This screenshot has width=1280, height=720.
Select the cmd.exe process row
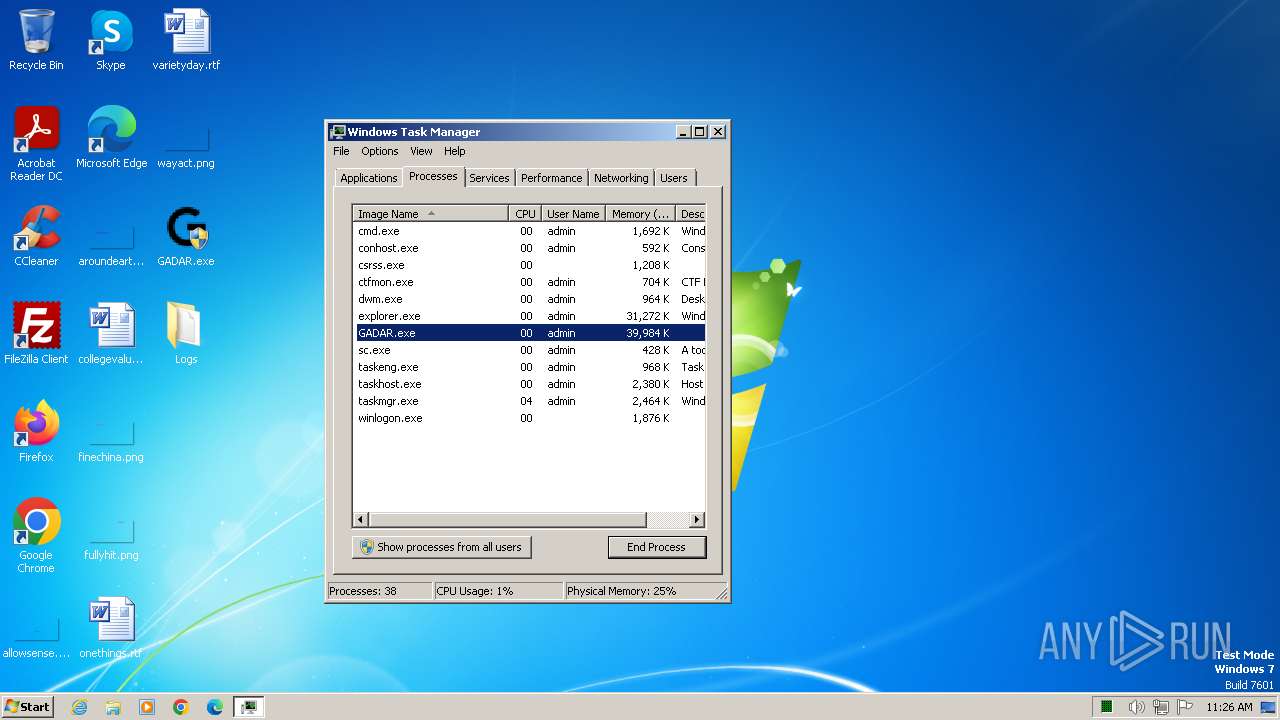coord(529,231)
